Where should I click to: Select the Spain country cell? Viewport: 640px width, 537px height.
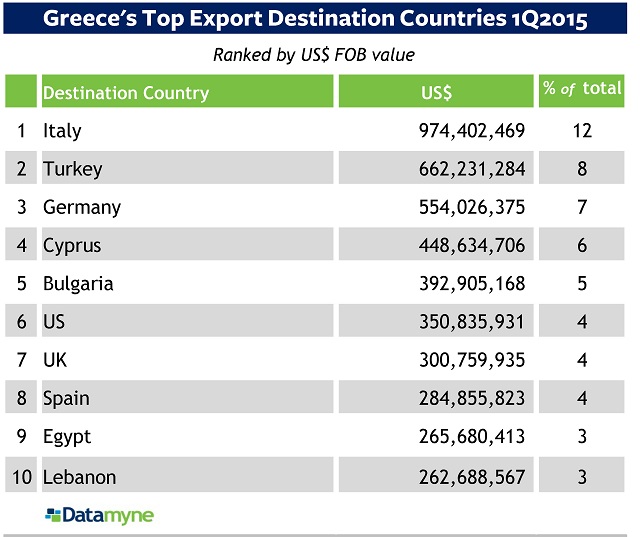point(66,399)
